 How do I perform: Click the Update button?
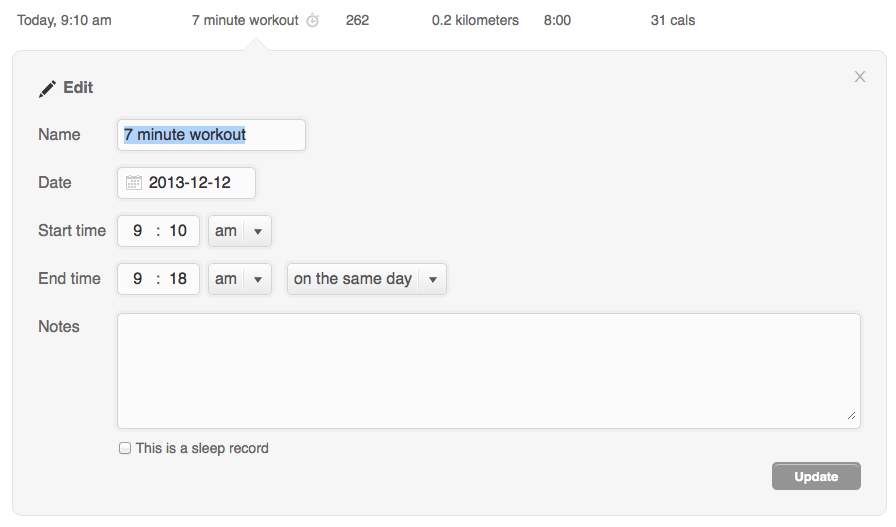[x=816, y=476]
